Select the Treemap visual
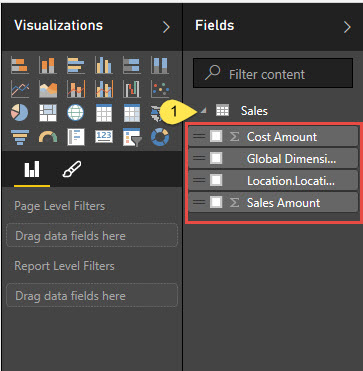 tap(48, 113)
